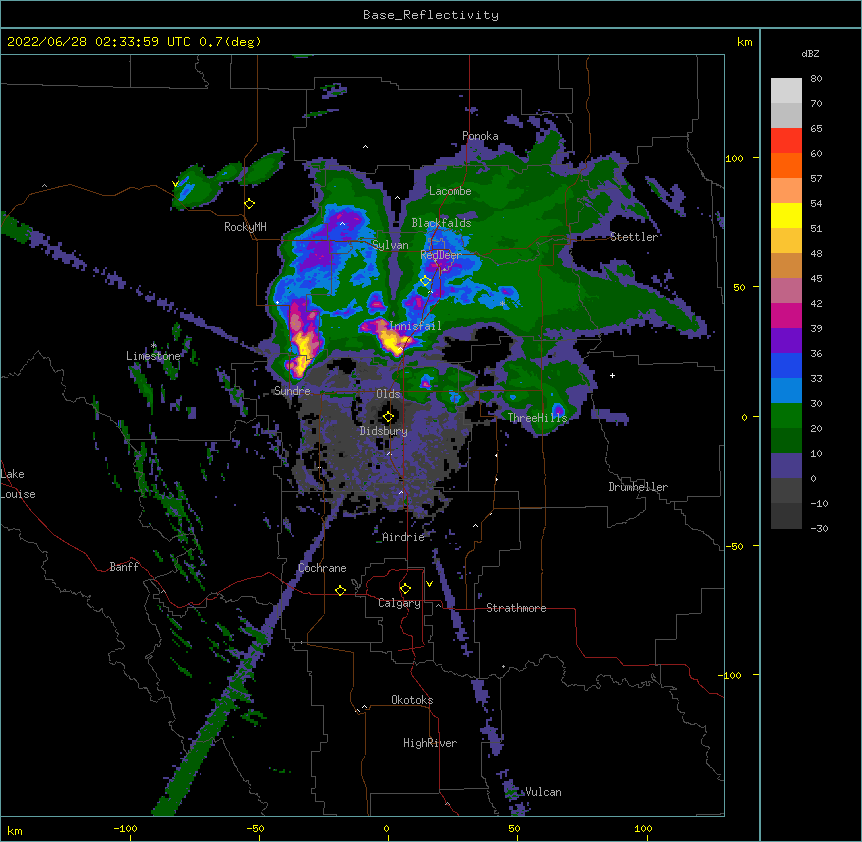The width and height of the screenshot is (862, 842).
Task: Click the yellow diamond marker below RedDeer
Action: [x=426, y=281]
